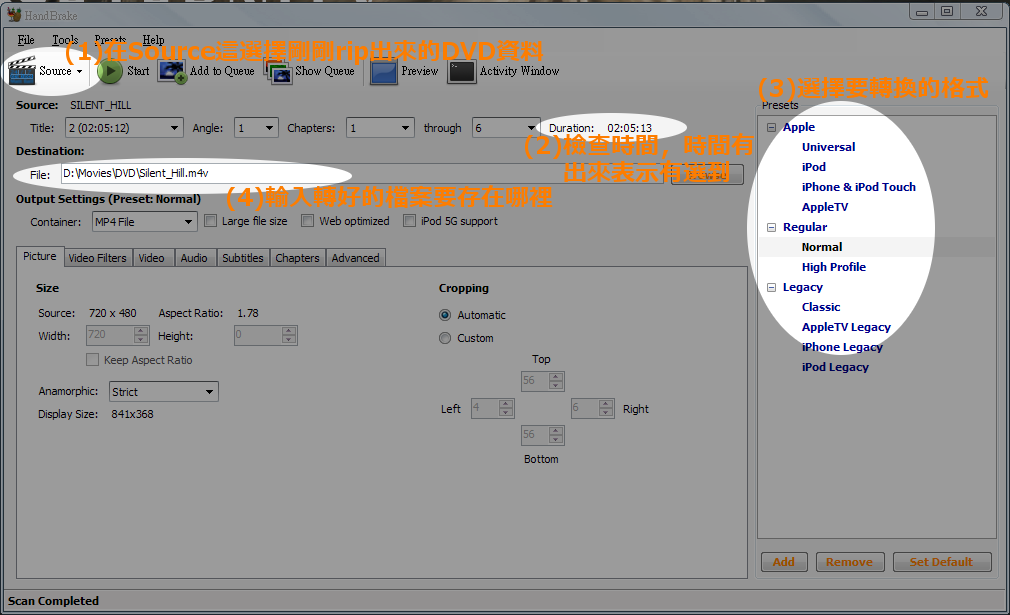Select the AppleTV Legacy preset

(x=846, y=327)
